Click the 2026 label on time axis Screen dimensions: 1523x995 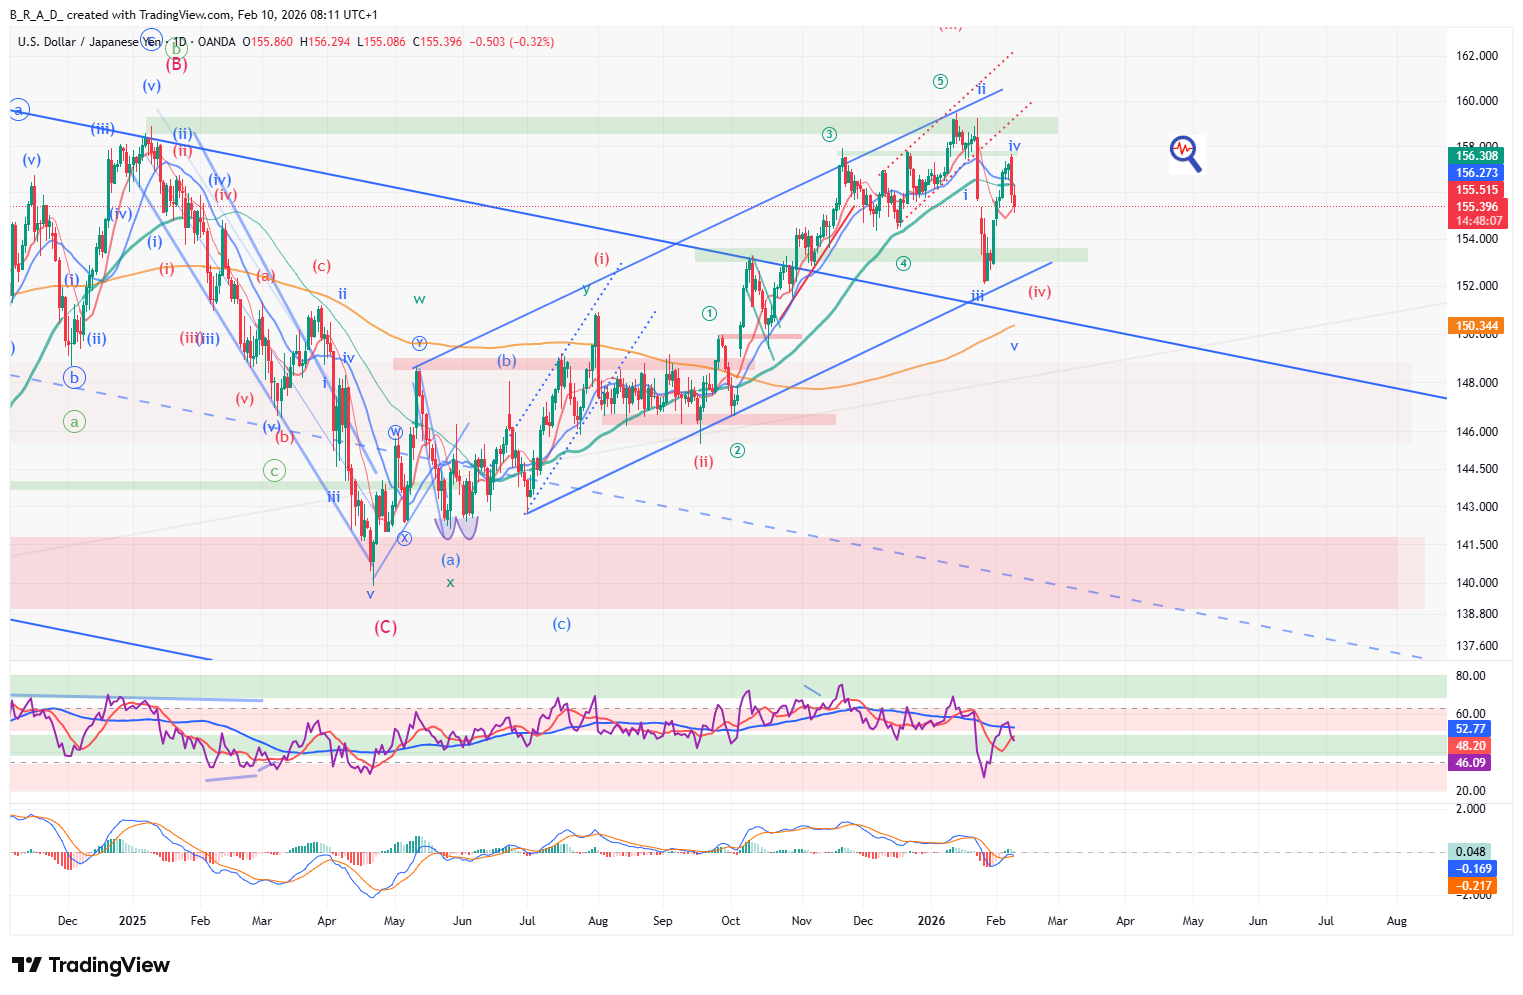click(931, 921)
